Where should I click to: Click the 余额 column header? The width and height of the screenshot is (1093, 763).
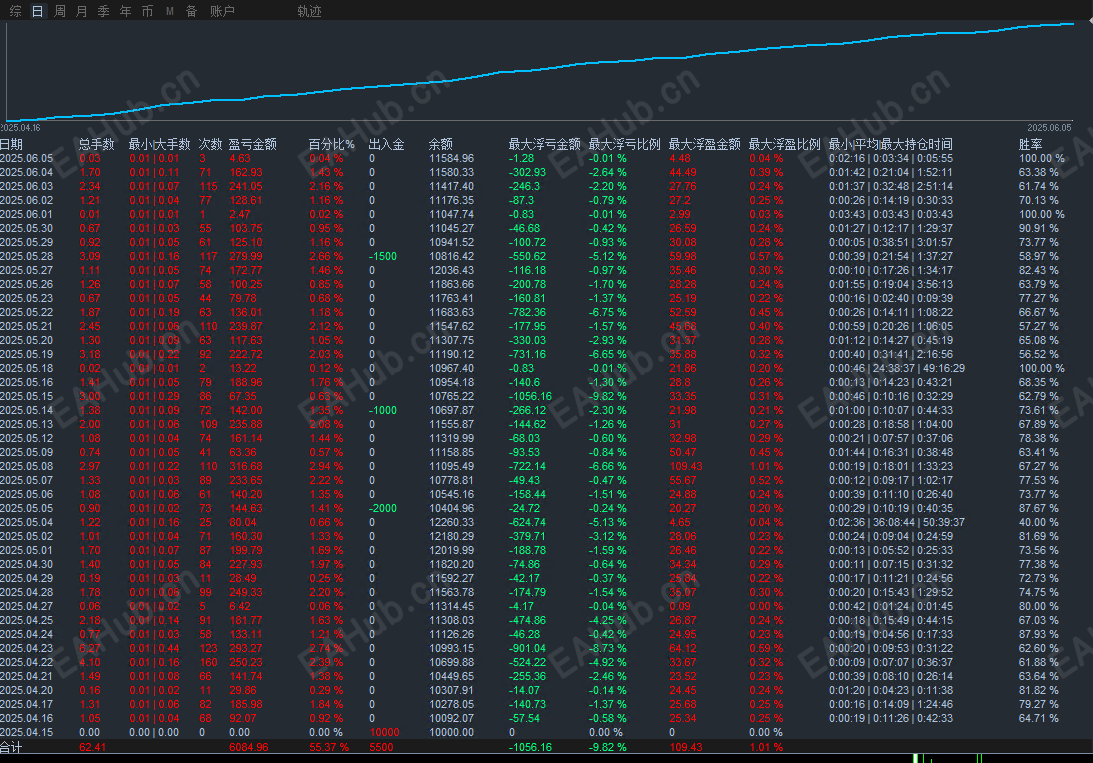coord(441,144)
